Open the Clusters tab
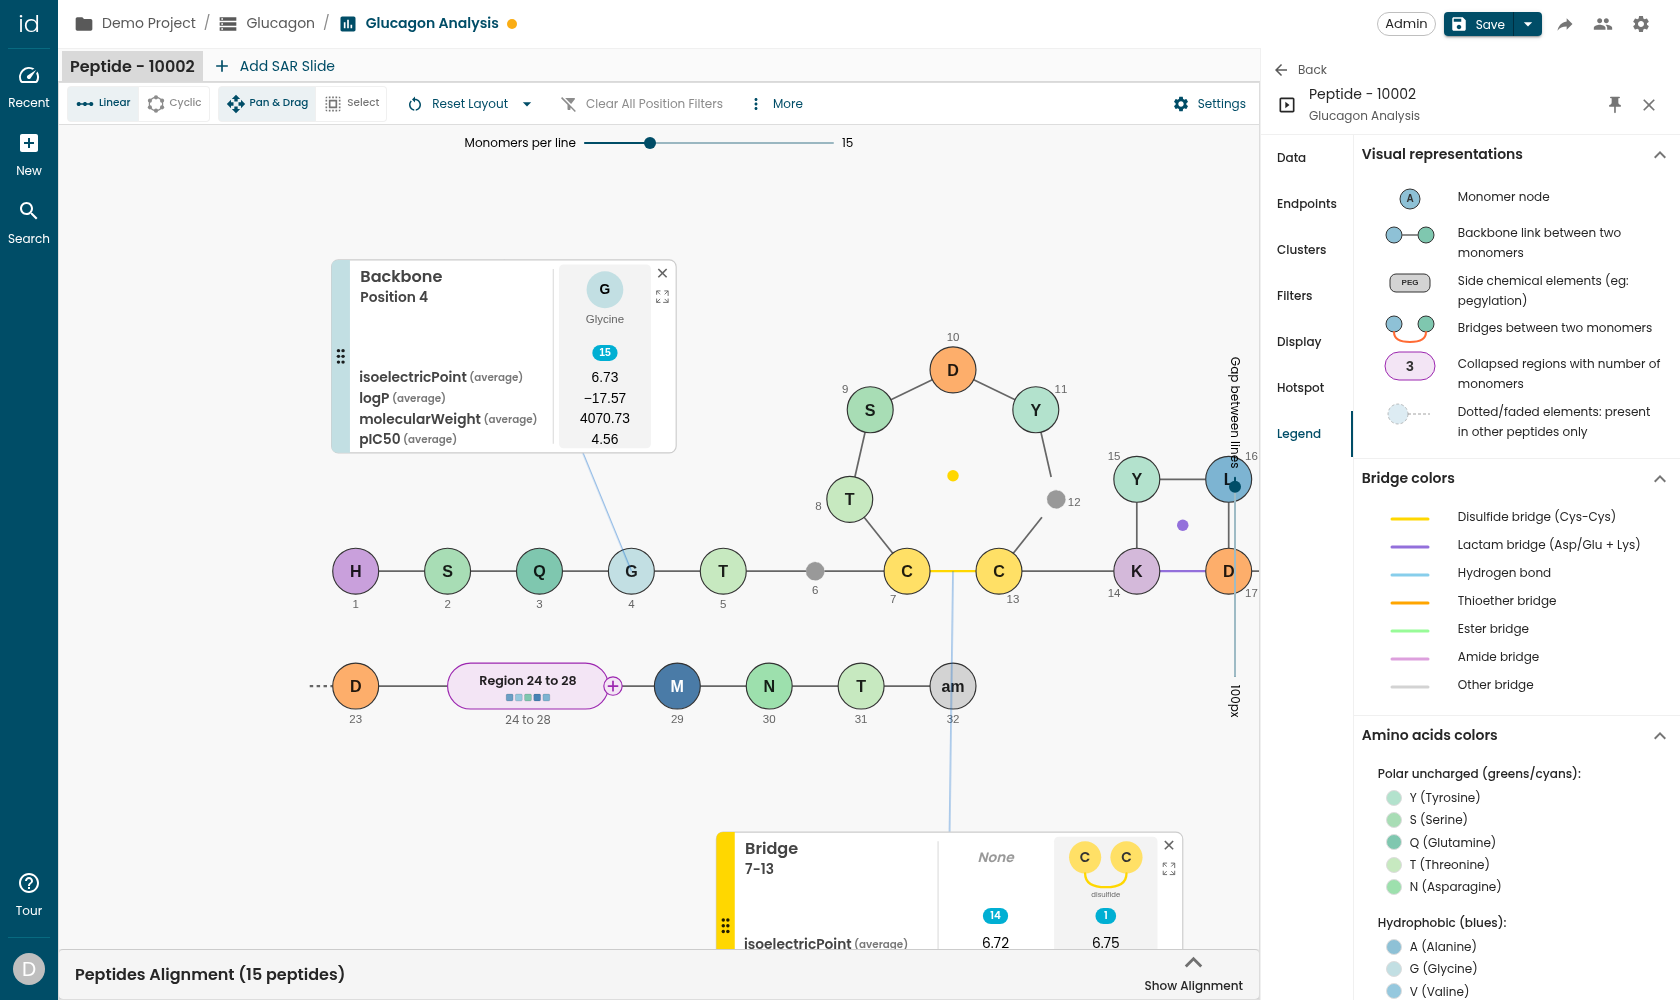Image resolution: width=1680 pixels, height=1000 pixels. tap(1301, 250)
